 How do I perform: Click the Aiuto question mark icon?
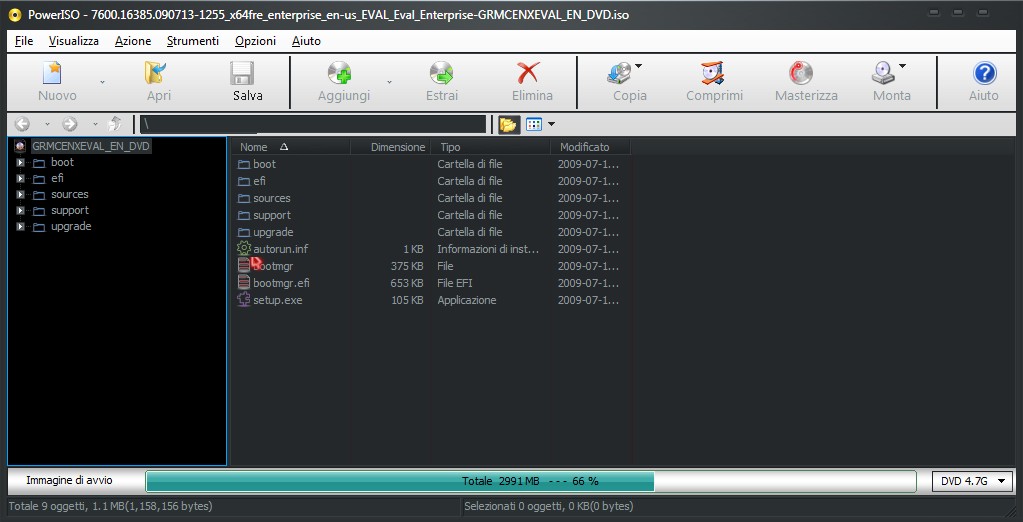(984, 72)
